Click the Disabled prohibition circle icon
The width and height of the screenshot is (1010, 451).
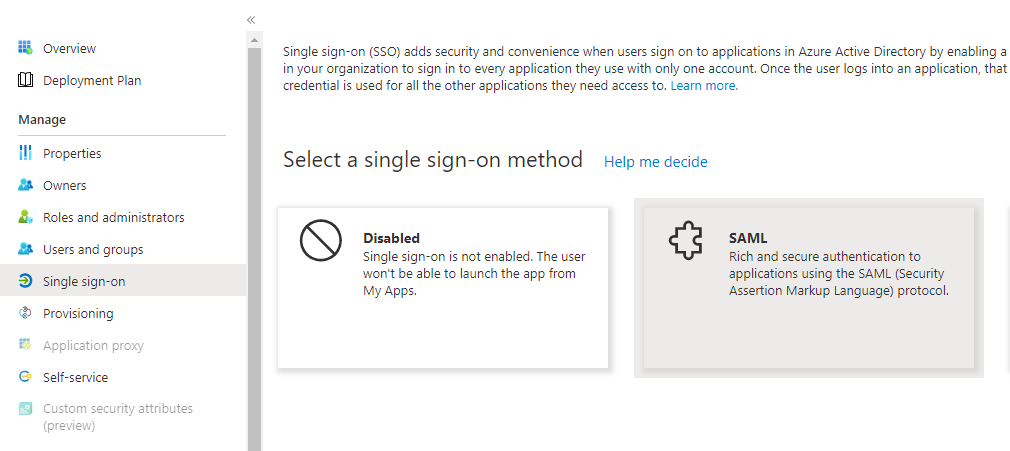click(x=320, y=240)
